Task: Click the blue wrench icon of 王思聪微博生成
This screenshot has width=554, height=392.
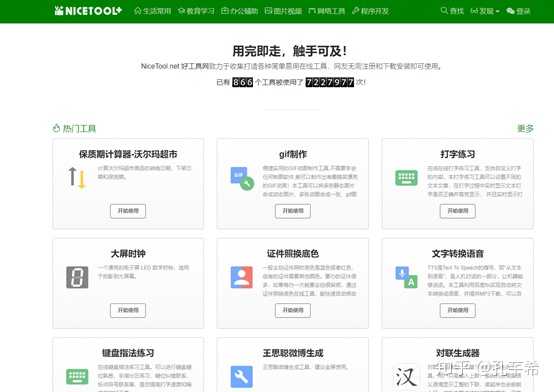Action: click(x=242, y=377)
